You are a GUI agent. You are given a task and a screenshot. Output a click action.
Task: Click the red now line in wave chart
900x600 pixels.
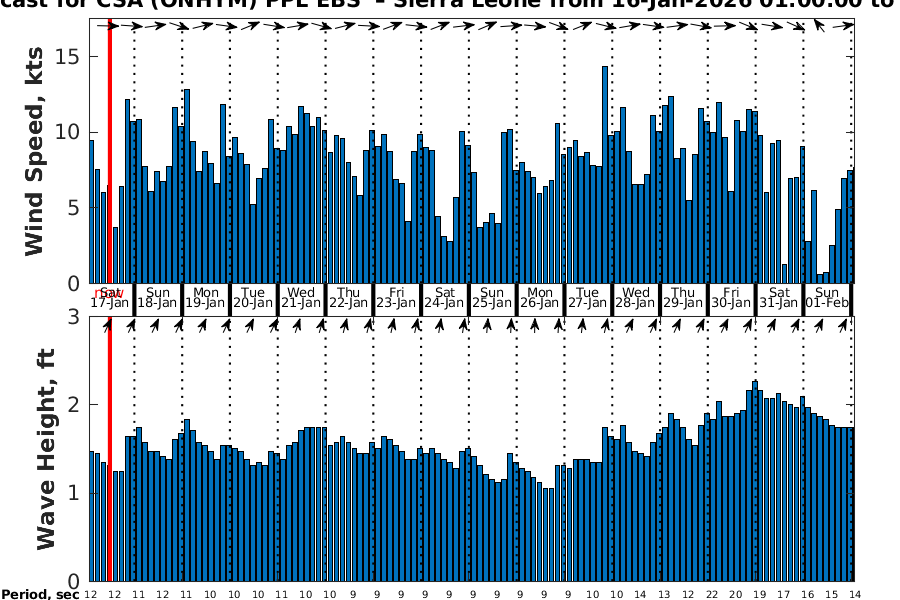tap(109, 450)
